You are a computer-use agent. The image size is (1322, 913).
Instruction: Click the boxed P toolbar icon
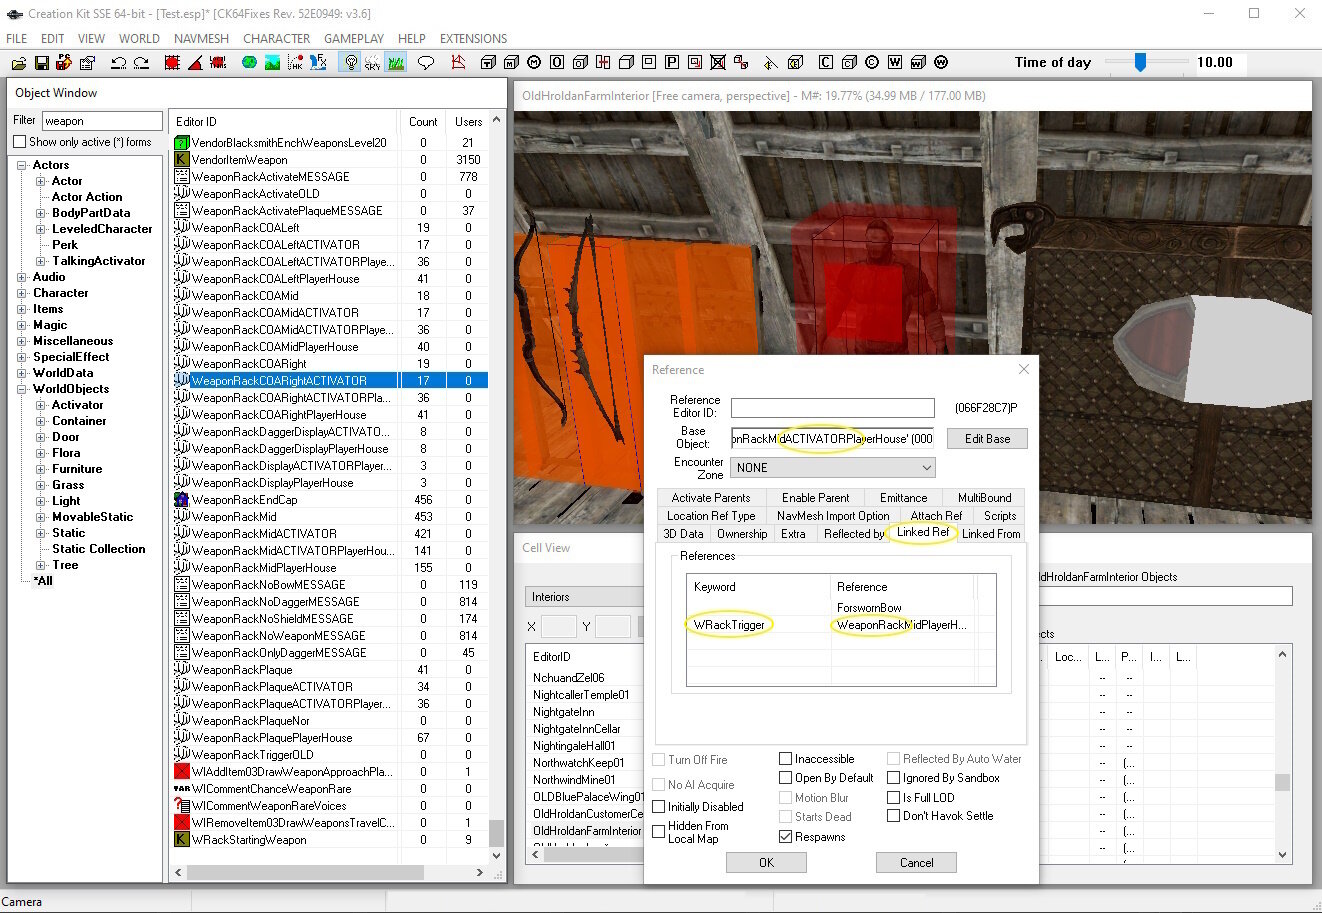[x=671, y=63]
